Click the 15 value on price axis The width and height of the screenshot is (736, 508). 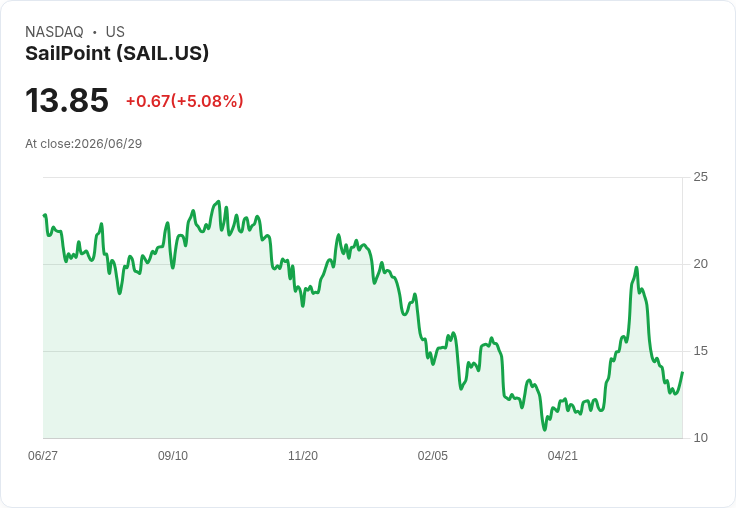pyautogui.click(x=700, y=351)
